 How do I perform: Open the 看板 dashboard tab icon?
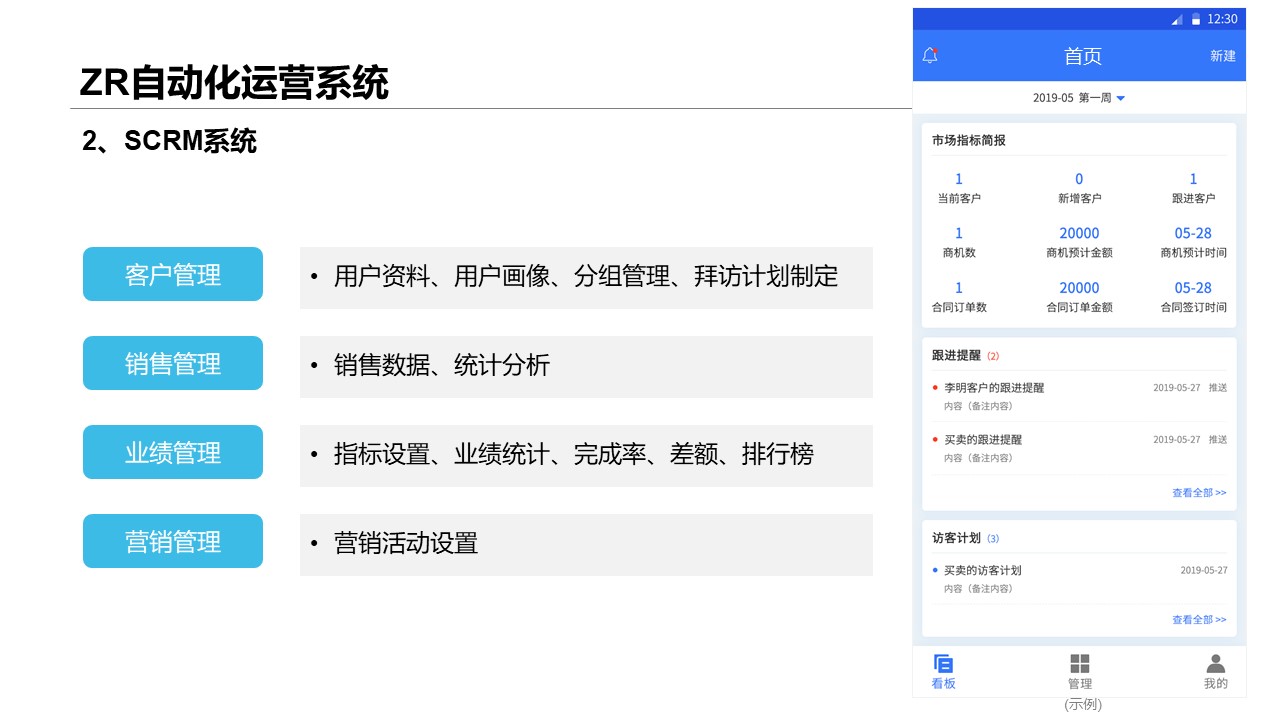pyautogui.click(x=943, y=664)
